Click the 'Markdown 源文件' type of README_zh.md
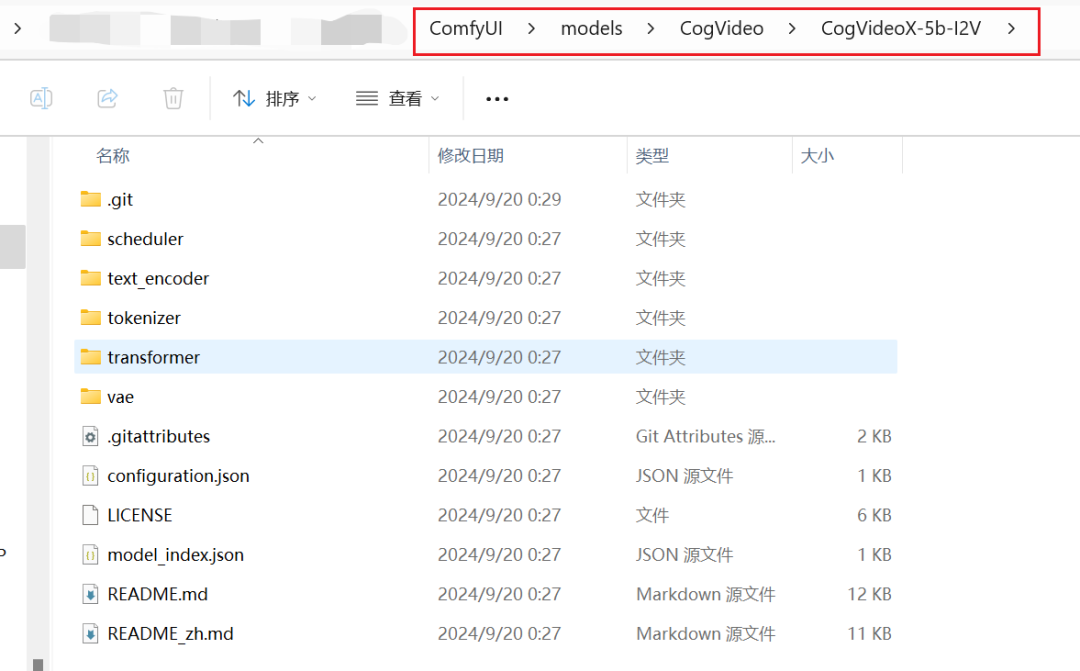This screenshot has height=671, width=1080. point(705,633)
